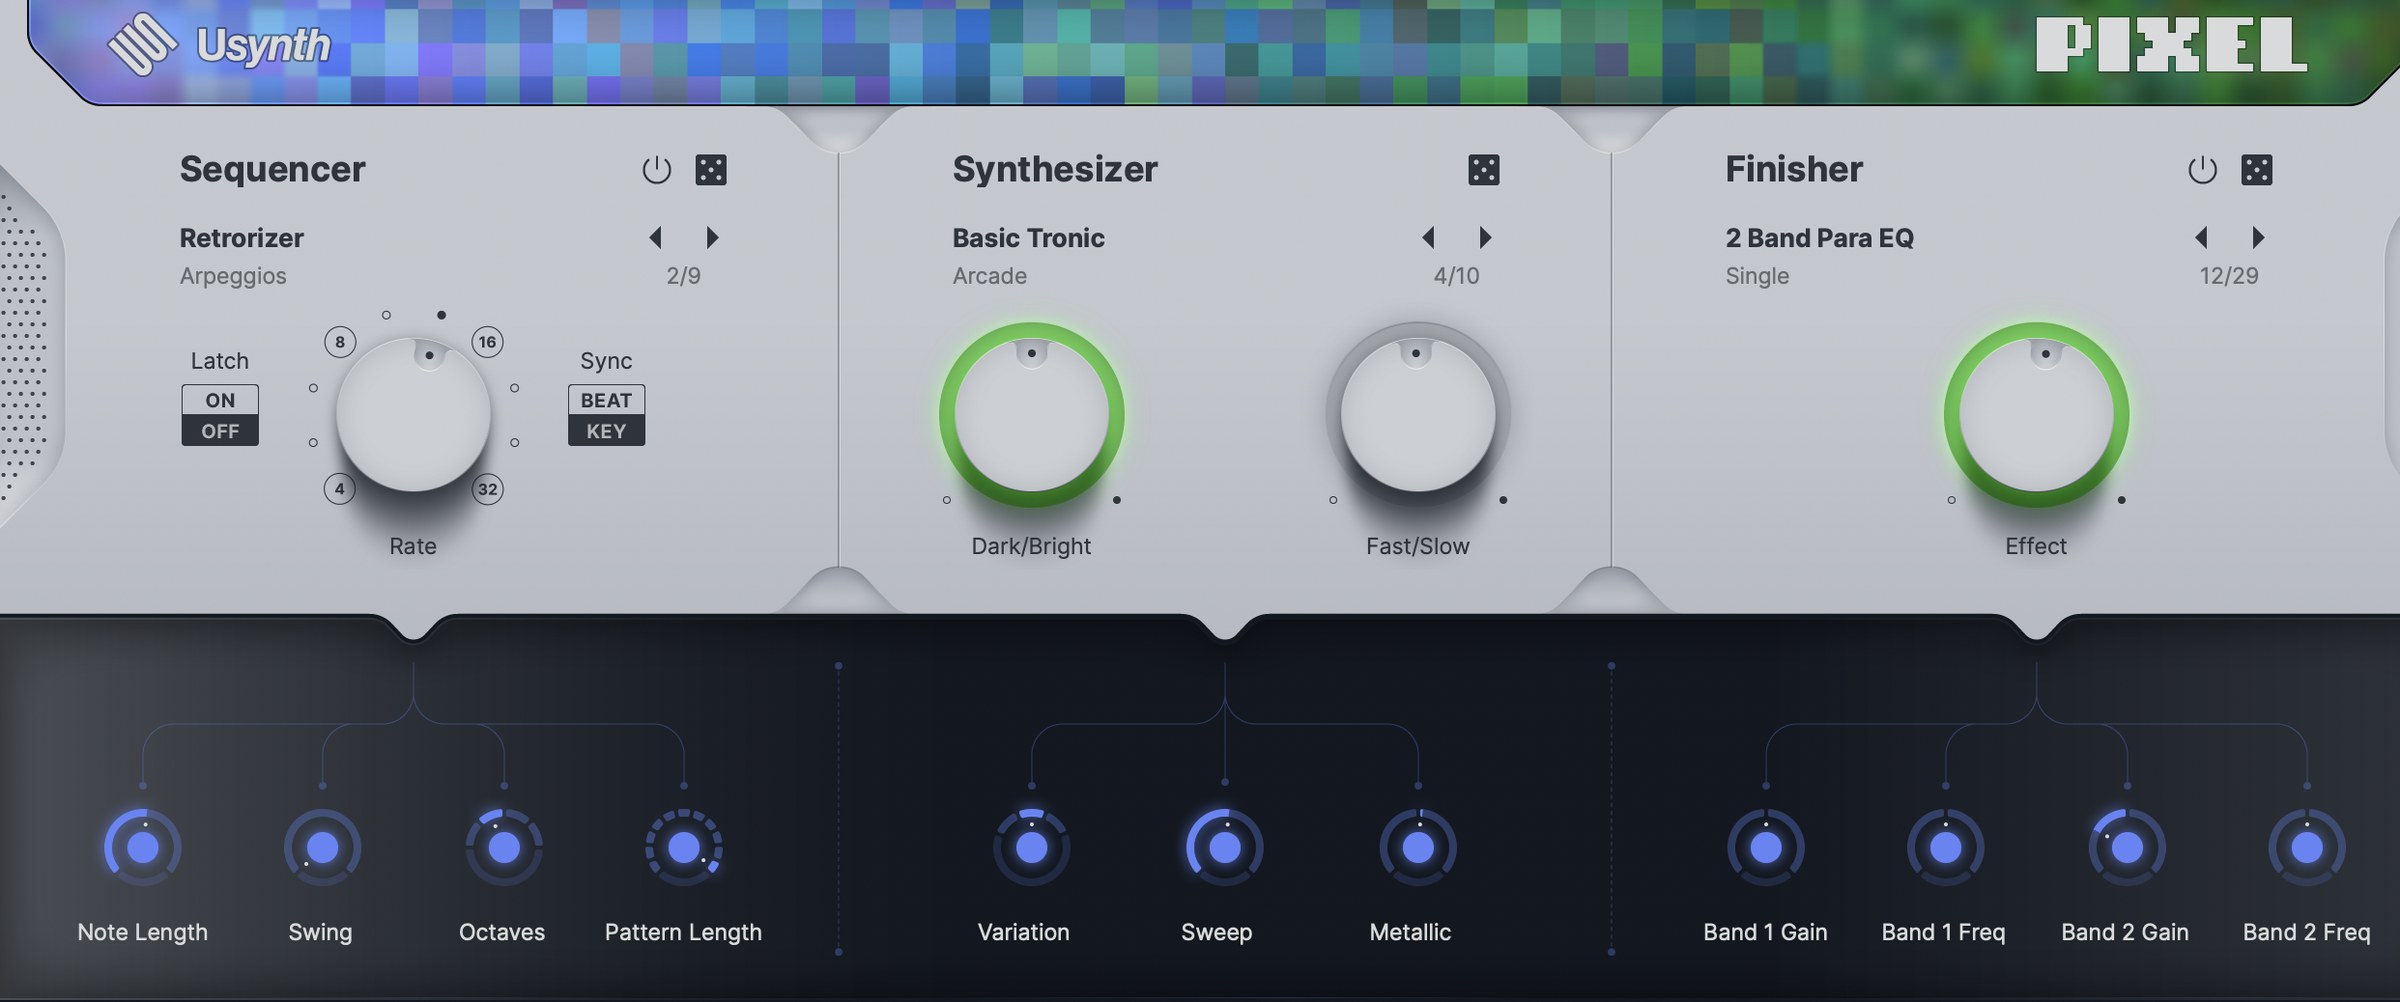This screenshot has width=2400, height=1002.
Task: Set Sync to BEAT
Action: pyautogui.click(x=606, y=400)
